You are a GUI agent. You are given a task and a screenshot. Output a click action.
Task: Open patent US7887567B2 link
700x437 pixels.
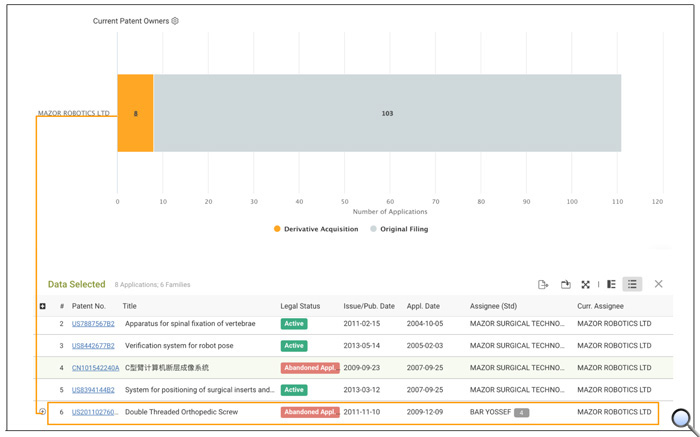(93, 324)
